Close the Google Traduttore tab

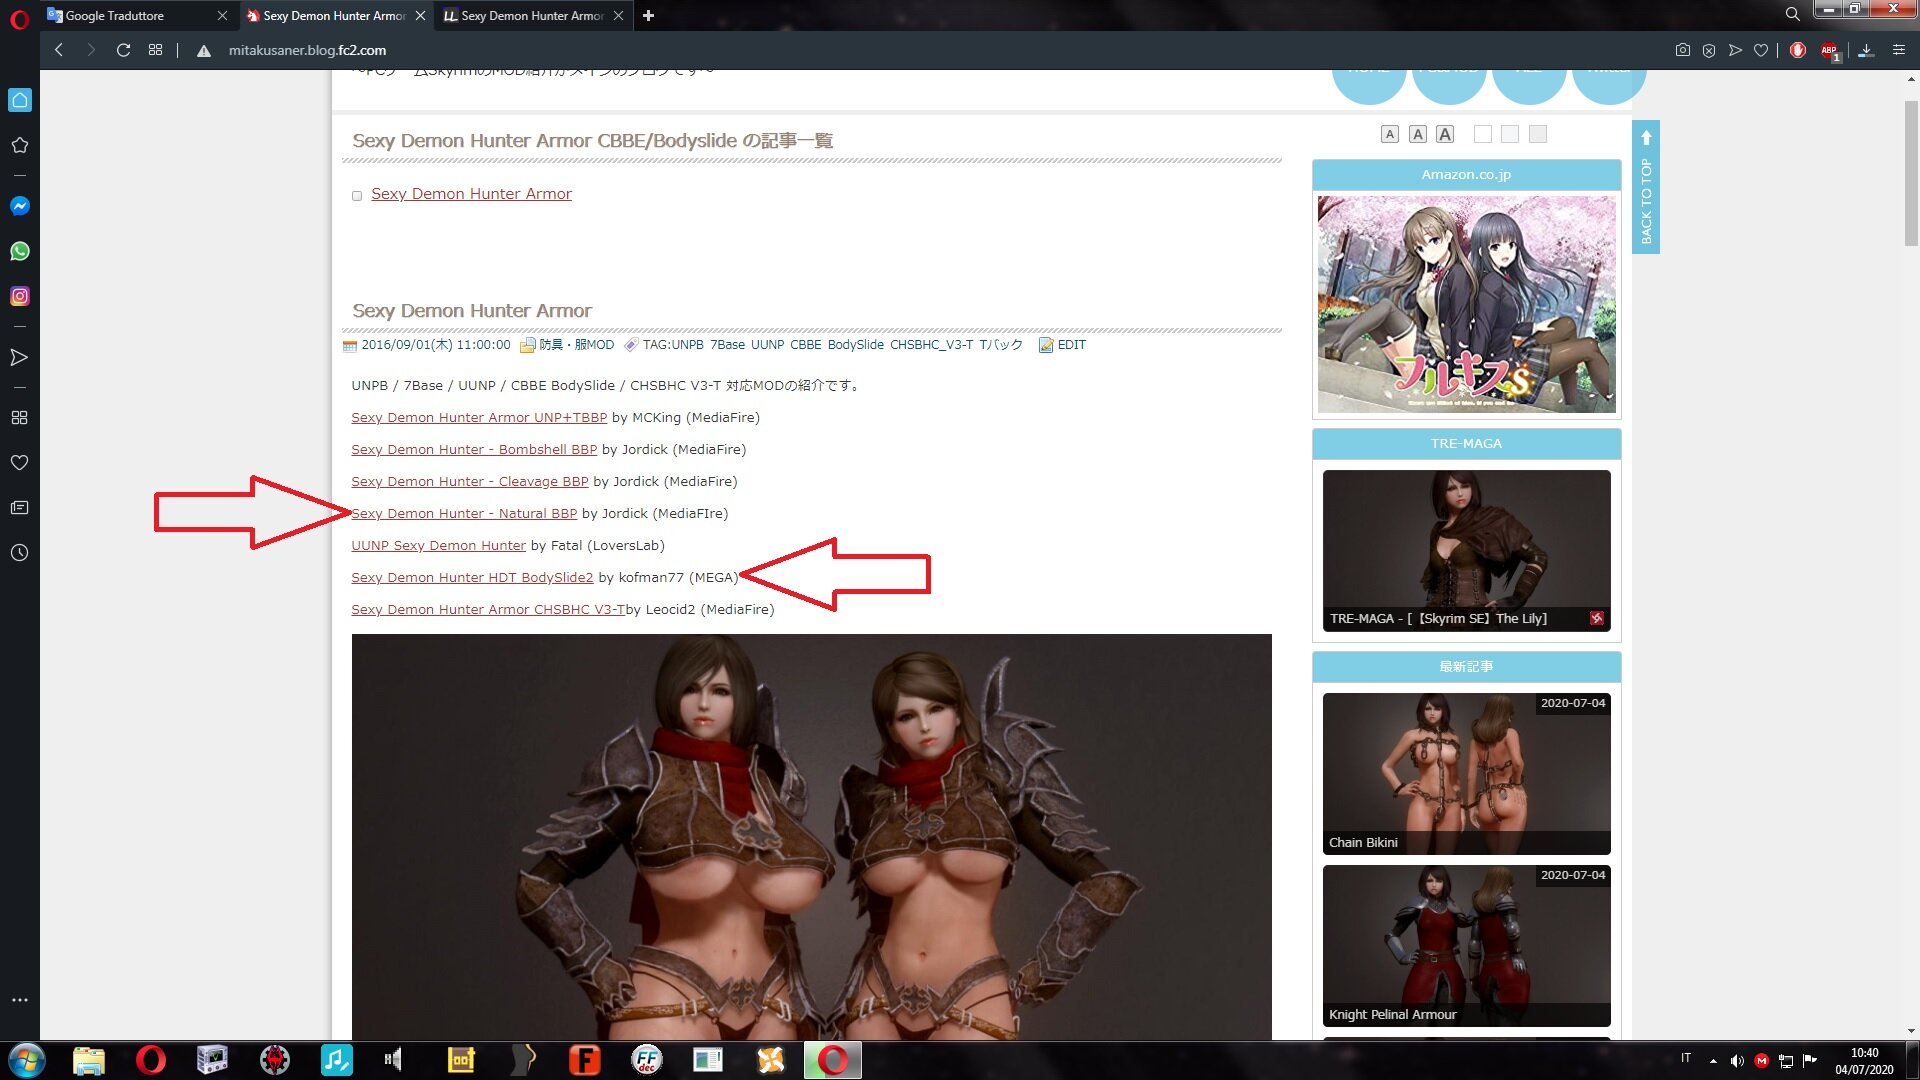(x=222, y=16)
